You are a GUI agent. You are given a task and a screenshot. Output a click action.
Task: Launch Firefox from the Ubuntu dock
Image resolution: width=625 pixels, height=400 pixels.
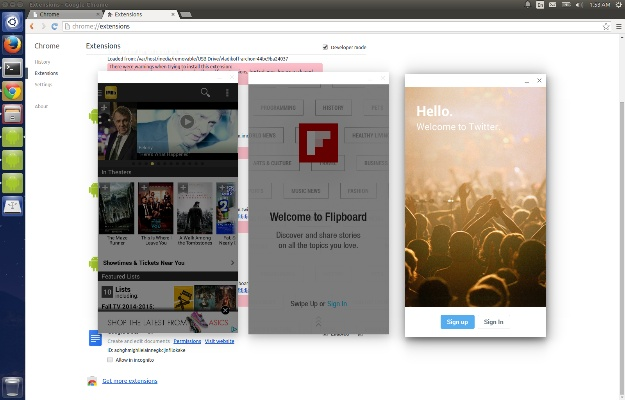pos(13,45)
